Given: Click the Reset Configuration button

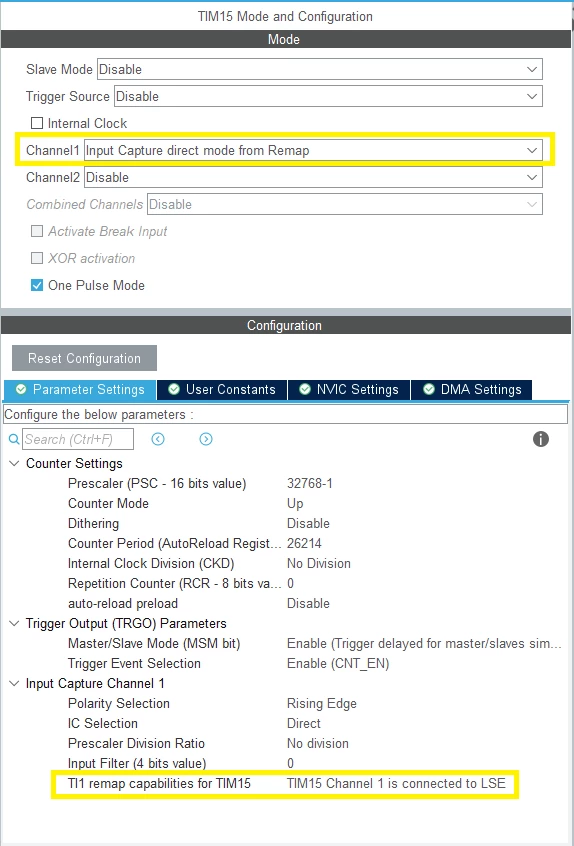Looking at the screenshot, I should (85, 358).
